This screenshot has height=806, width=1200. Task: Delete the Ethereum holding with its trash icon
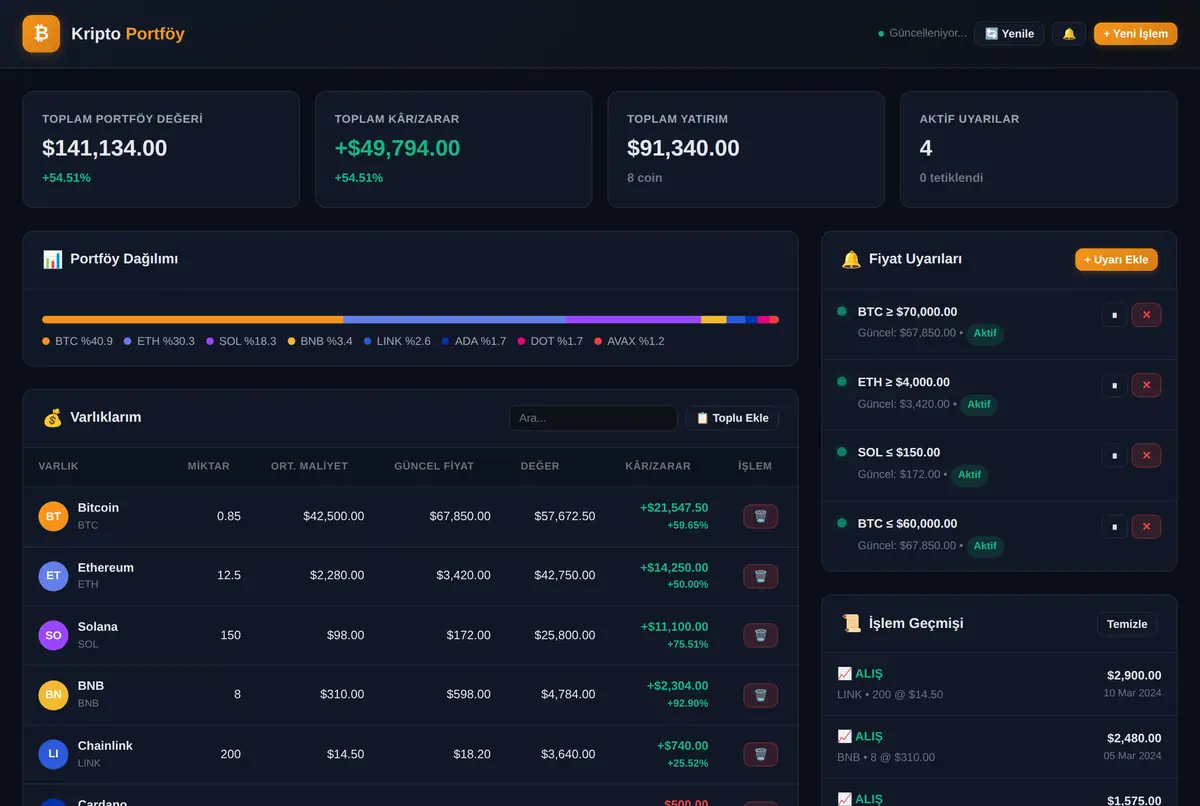tap(760, 576)
